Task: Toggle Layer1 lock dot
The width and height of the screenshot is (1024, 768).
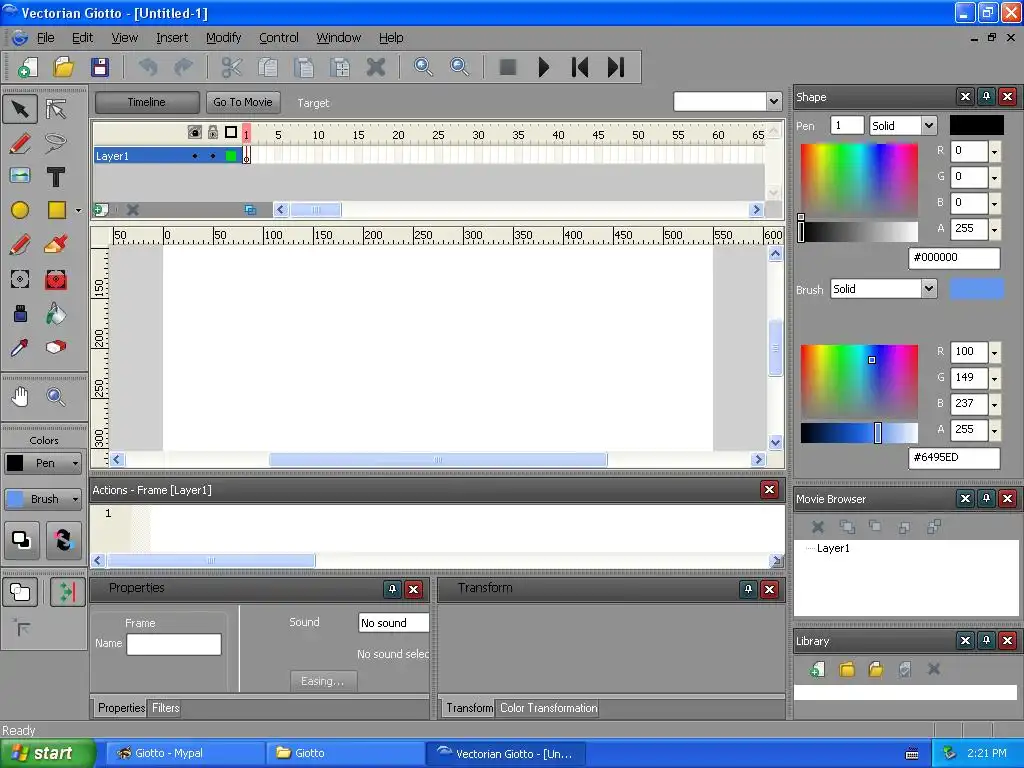Action: (213, 156)
